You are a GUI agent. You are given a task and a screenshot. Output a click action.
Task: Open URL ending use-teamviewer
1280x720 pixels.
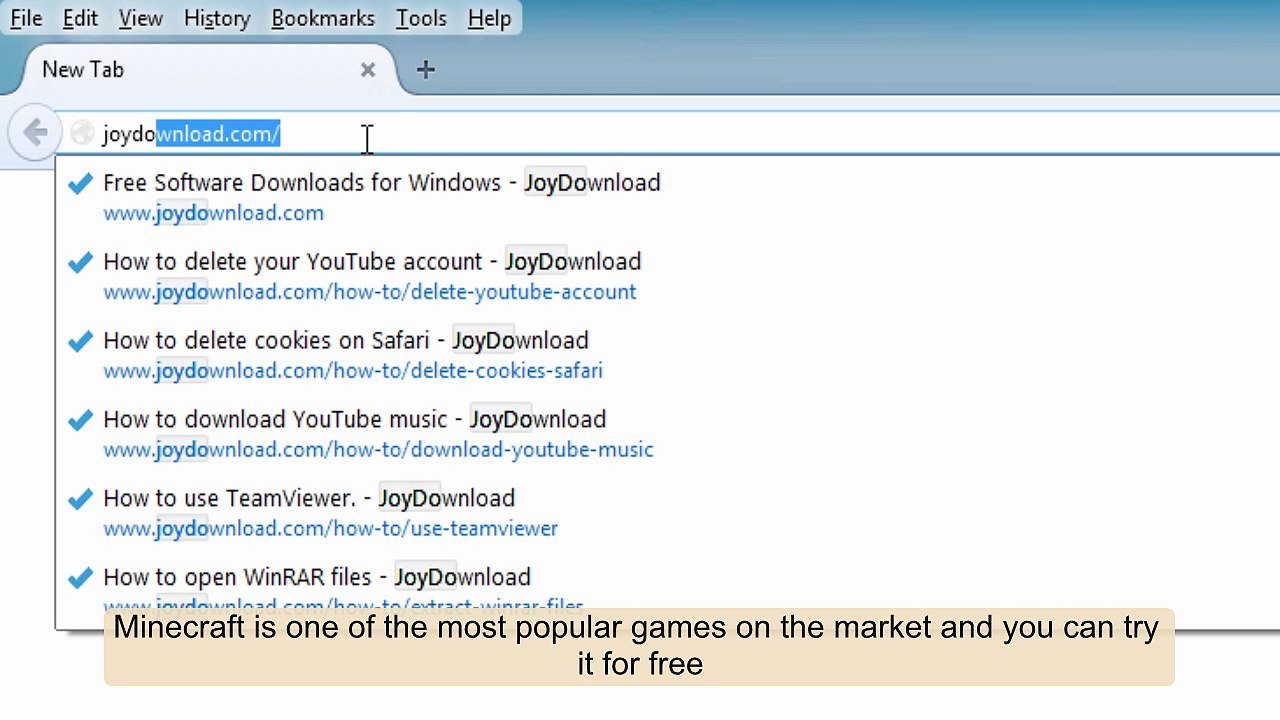pos(330,529)
